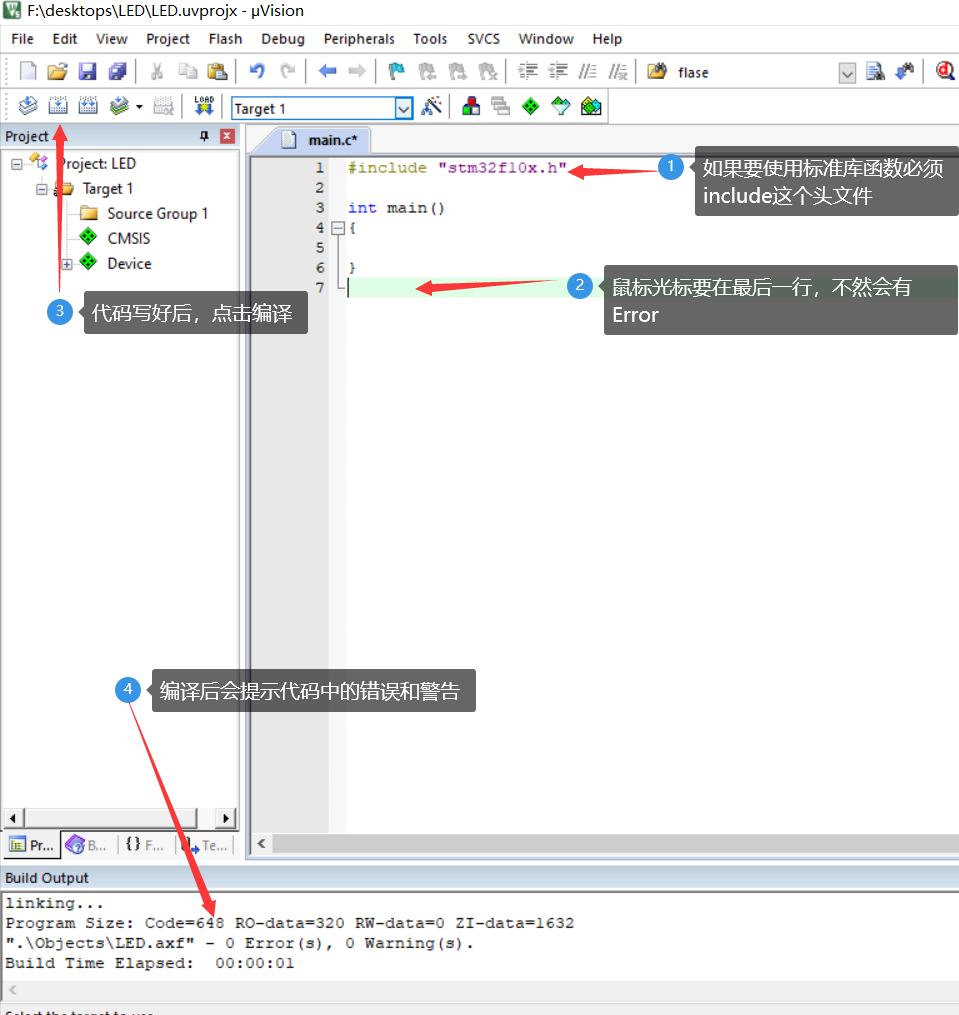Comment out the selected lines
959x1015 pixels.
click(588, 71)
